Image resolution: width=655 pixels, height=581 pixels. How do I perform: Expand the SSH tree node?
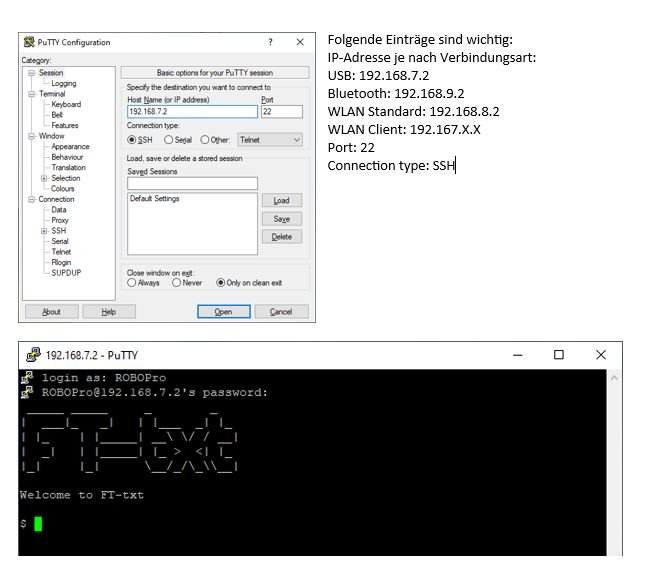point(44,231)
